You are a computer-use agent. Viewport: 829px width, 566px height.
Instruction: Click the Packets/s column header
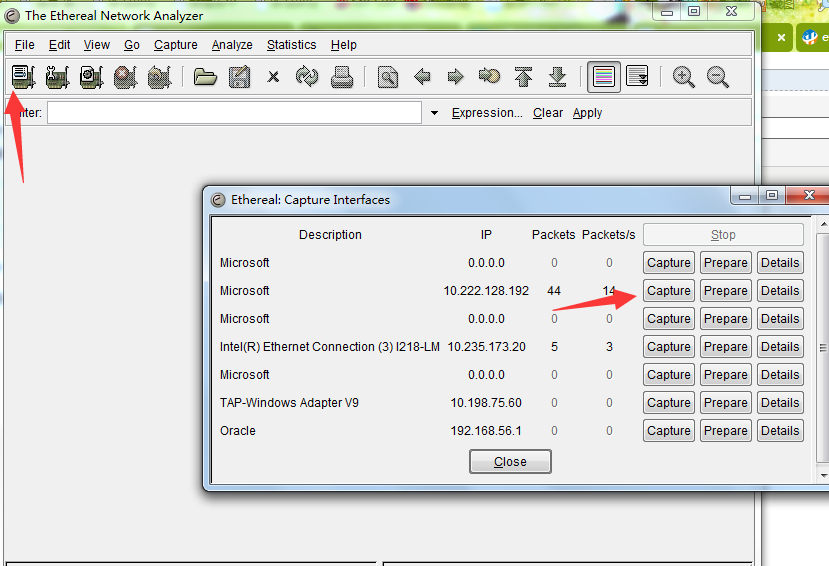tap(609, 235)
